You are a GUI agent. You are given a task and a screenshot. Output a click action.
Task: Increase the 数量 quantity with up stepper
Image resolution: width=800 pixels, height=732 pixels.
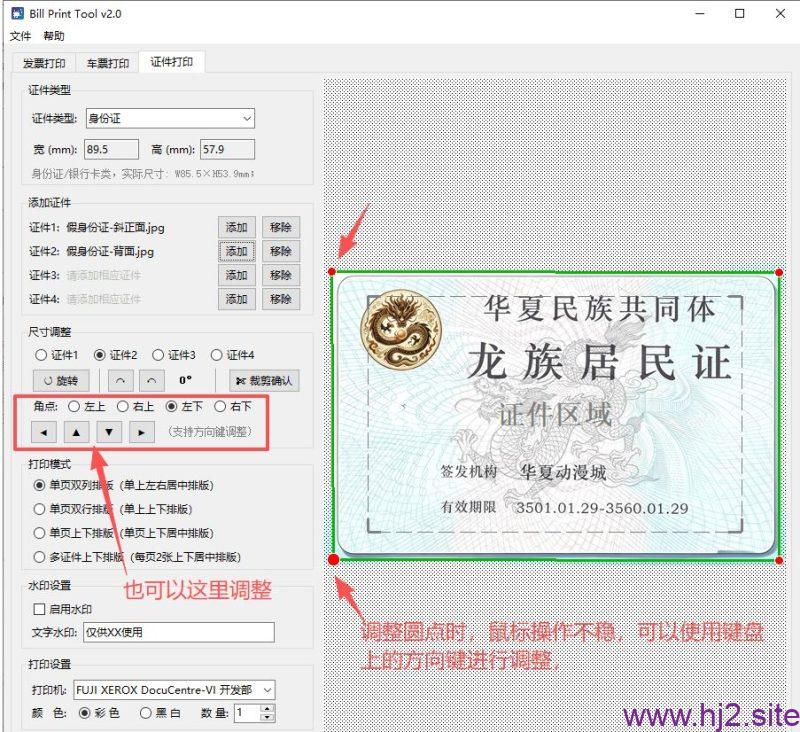click(x=267, y=708)
